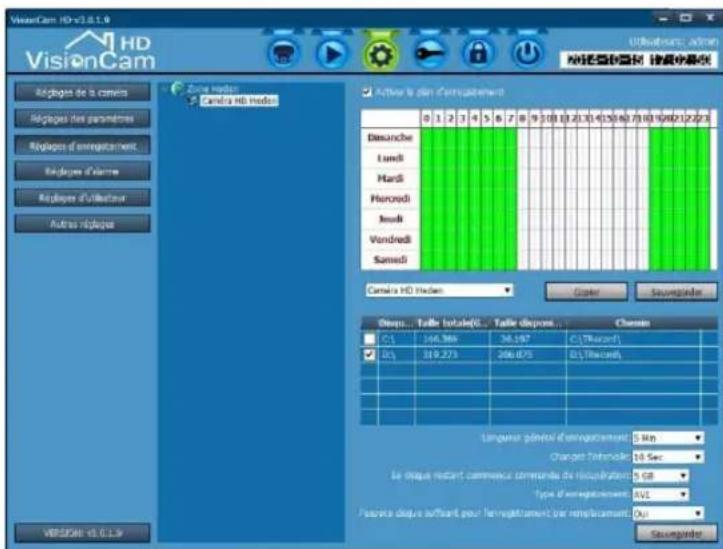Click the key icon in top toolbar

point(430,54)
